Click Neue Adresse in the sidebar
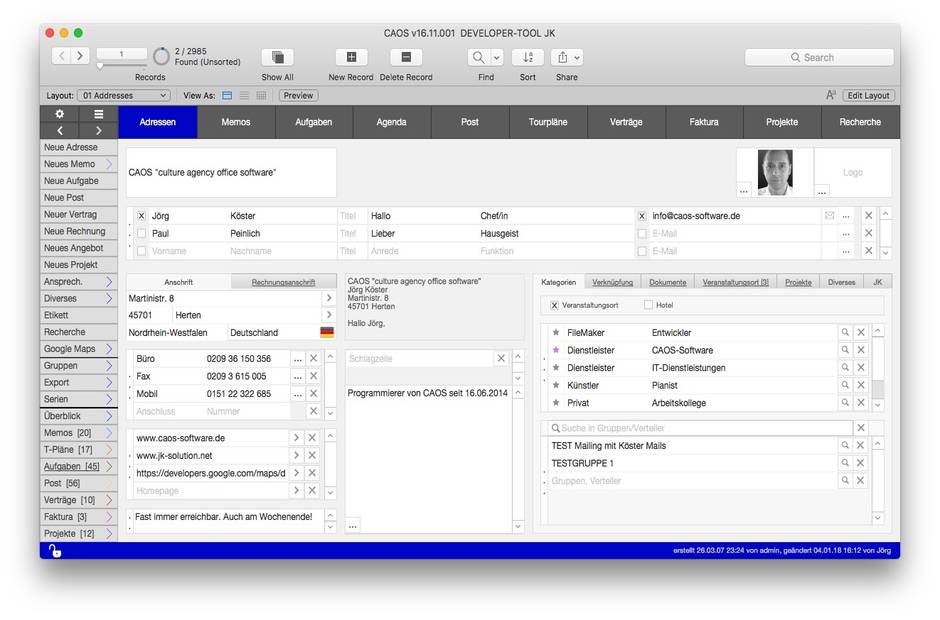 [x=79, y=147]
